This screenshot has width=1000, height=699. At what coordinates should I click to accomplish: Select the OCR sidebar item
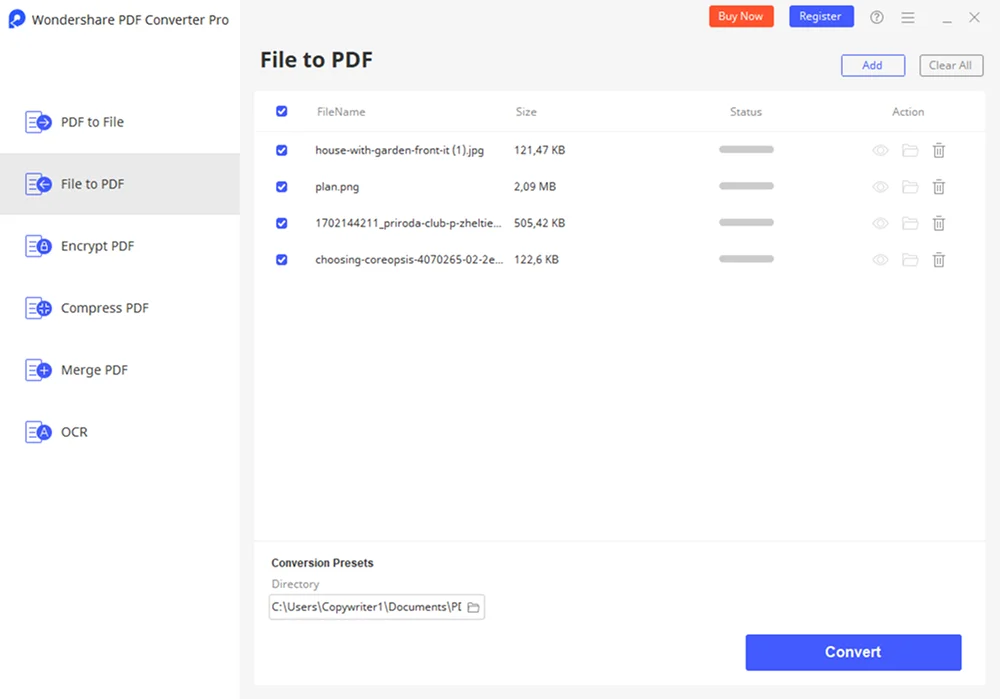coord(74,432)
